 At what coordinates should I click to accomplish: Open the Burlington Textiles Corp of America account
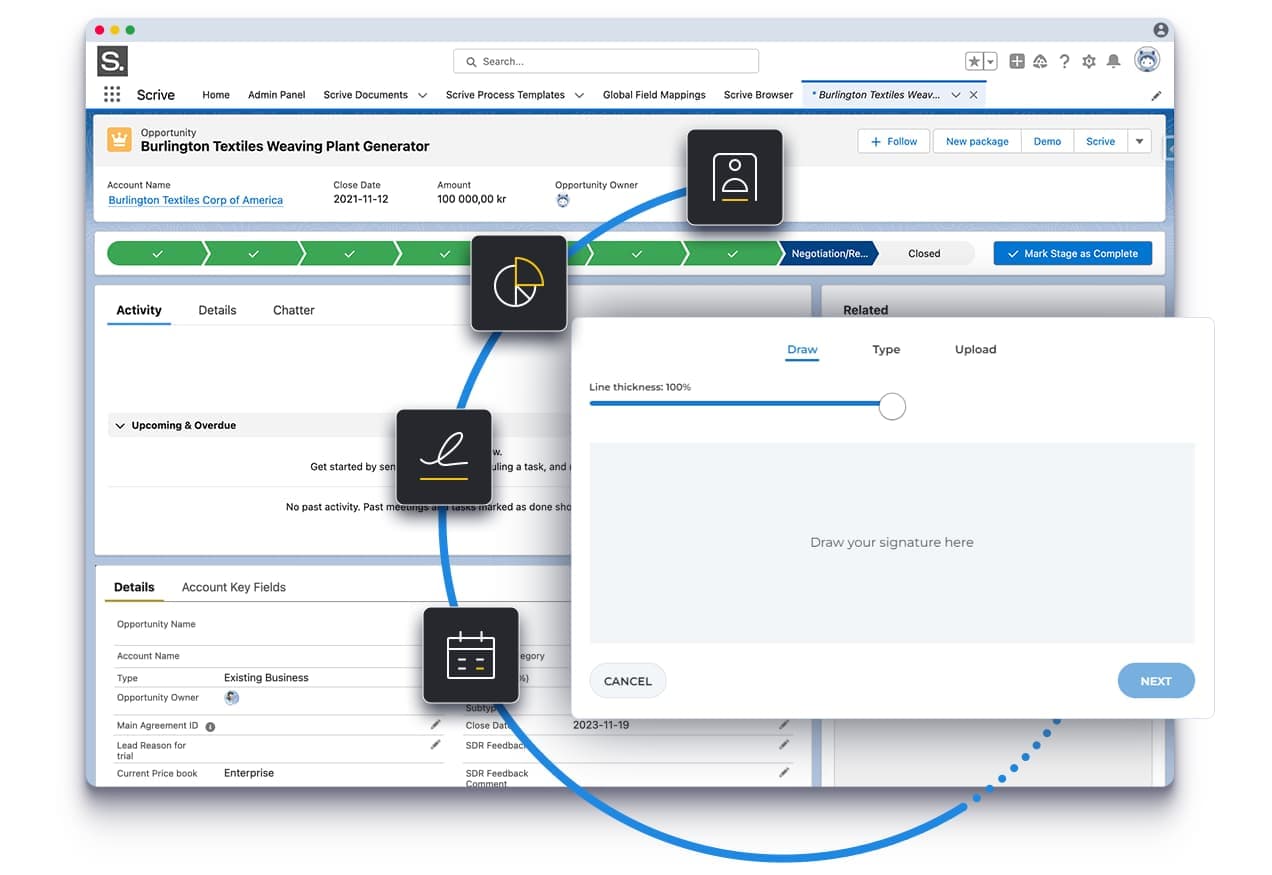coord(195,199)
